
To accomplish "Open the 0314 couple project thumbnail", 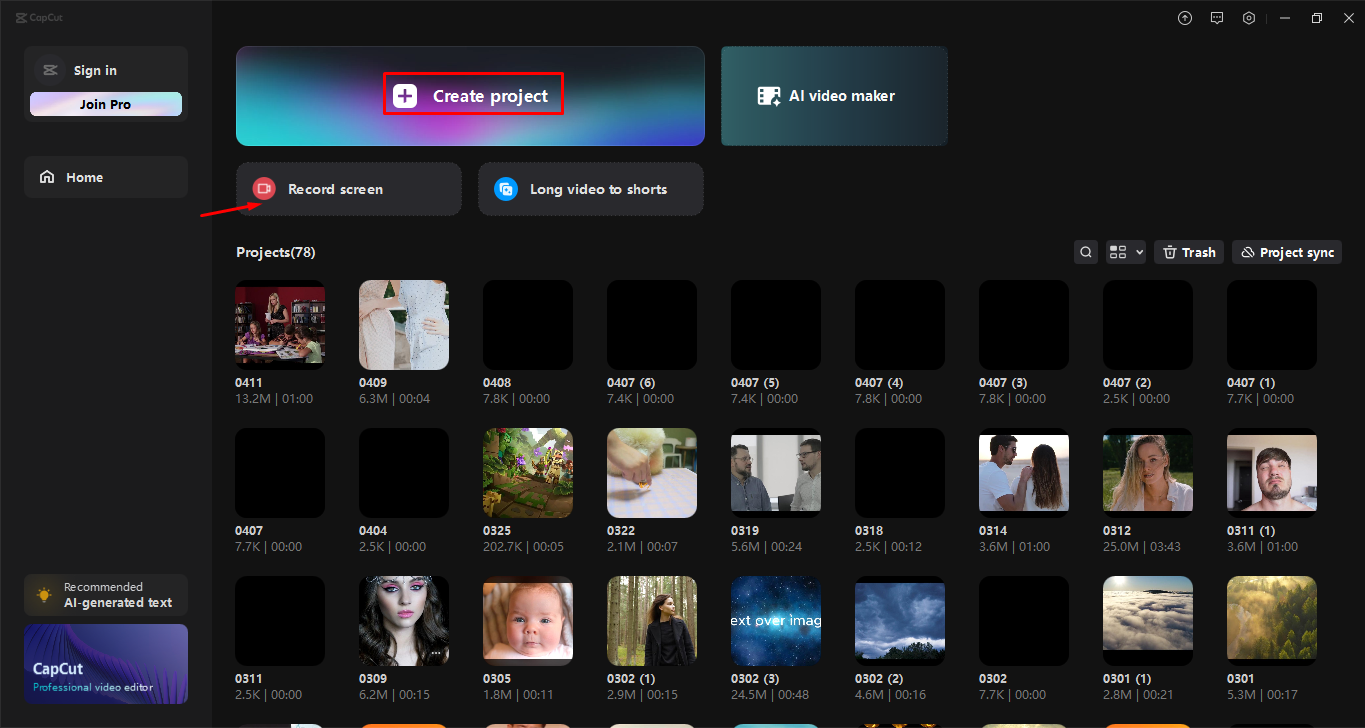I will click(x=1024, y=473).
